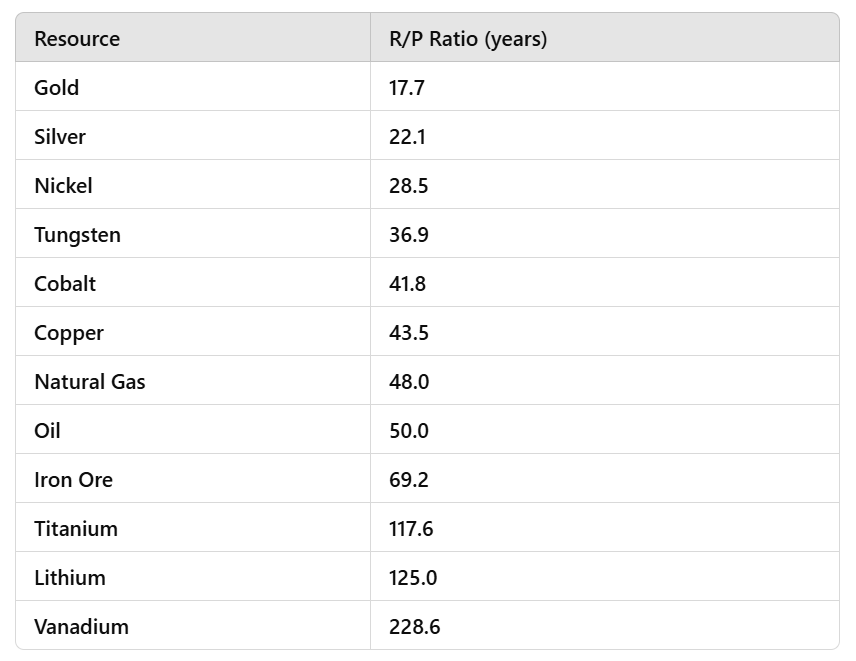Click the Iron Ore cell
856x661 pixels.
(73, 480)
